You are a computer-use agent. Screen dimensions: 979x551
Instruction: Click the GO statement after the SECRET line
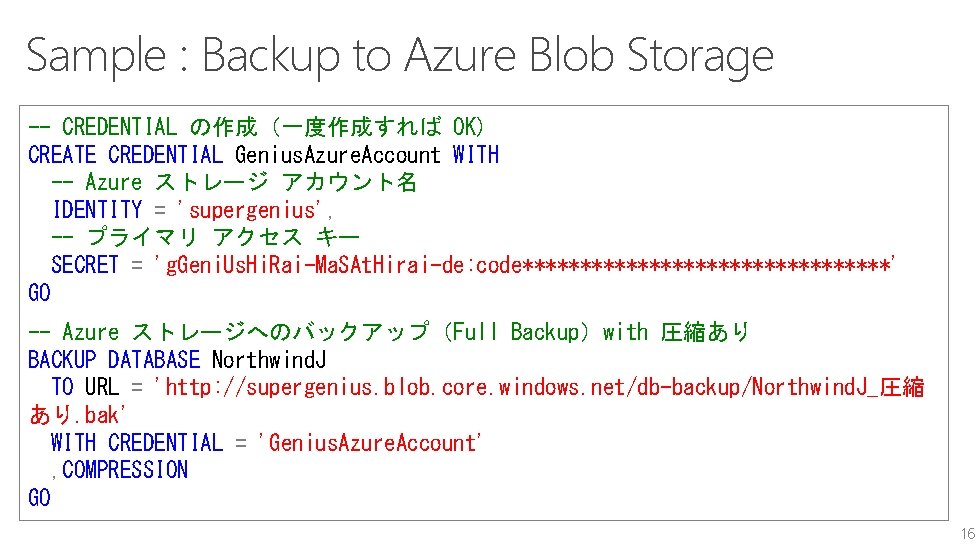point(39,293)
